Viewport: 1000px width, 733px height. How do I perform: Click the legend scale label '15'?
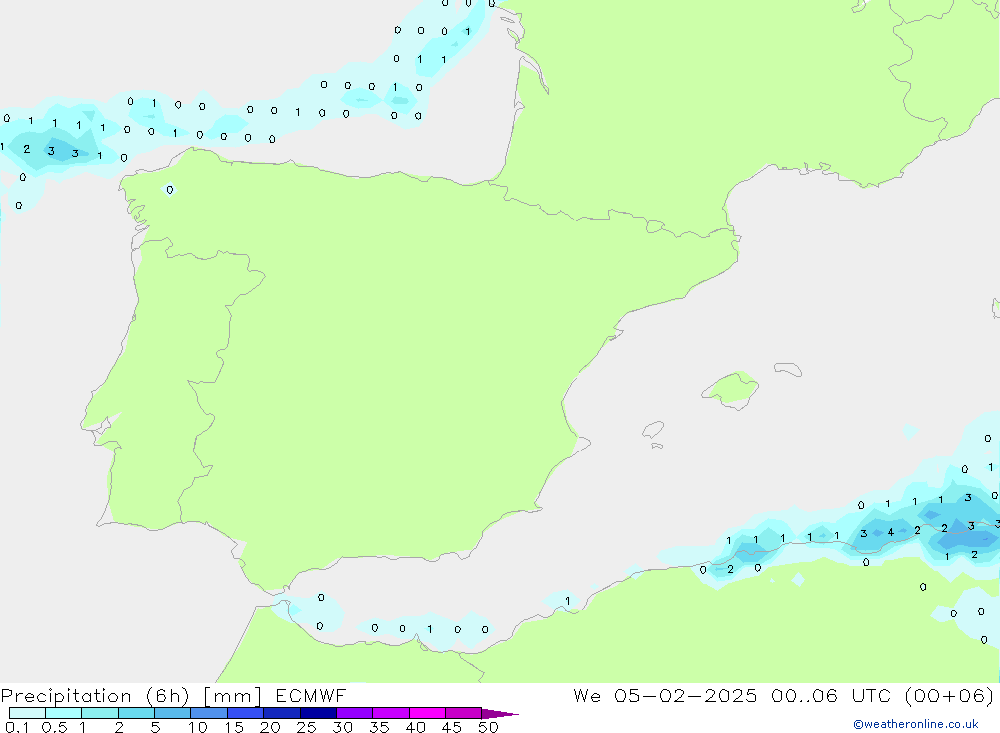pos(234,727)
